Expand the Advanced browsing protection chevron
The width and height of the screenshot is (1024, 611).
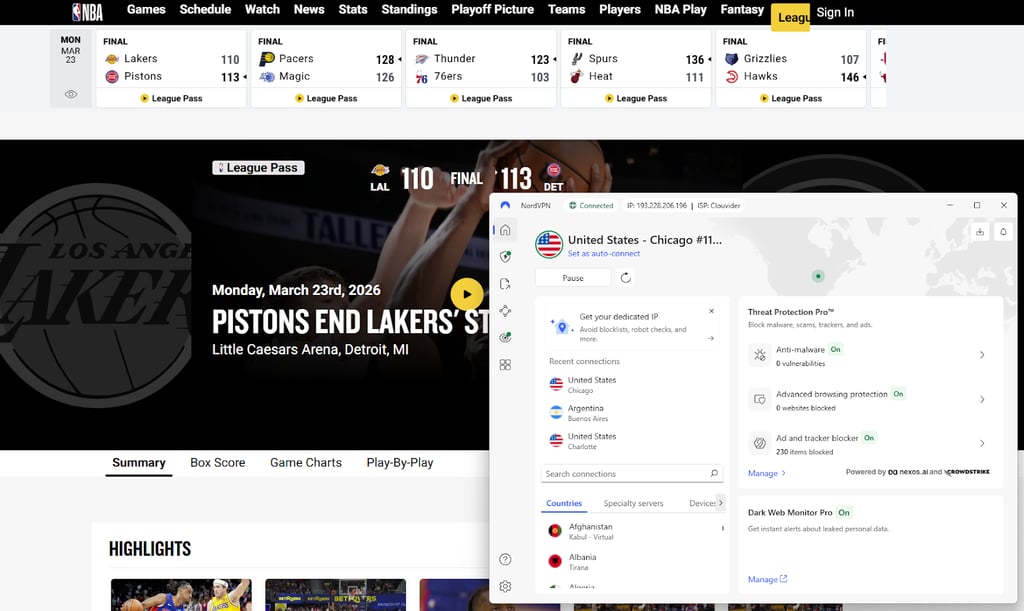click(982, 400)
